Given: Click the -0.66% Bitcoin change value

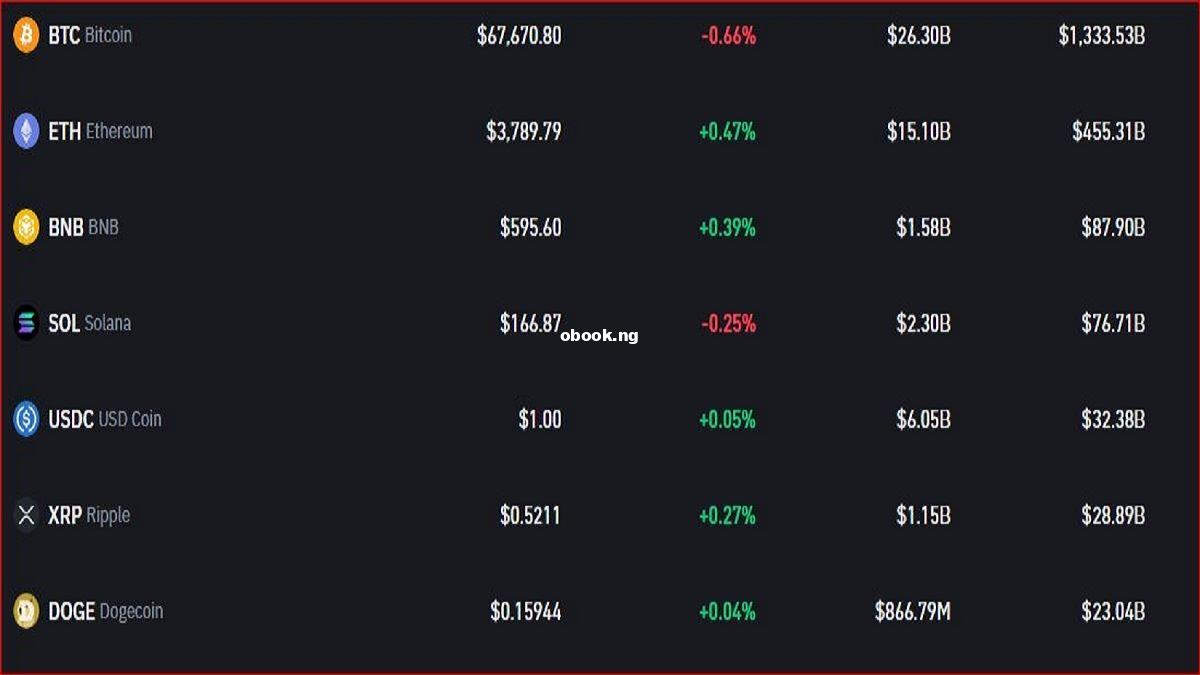Looking at the screenshot, I should click(728, 35).
